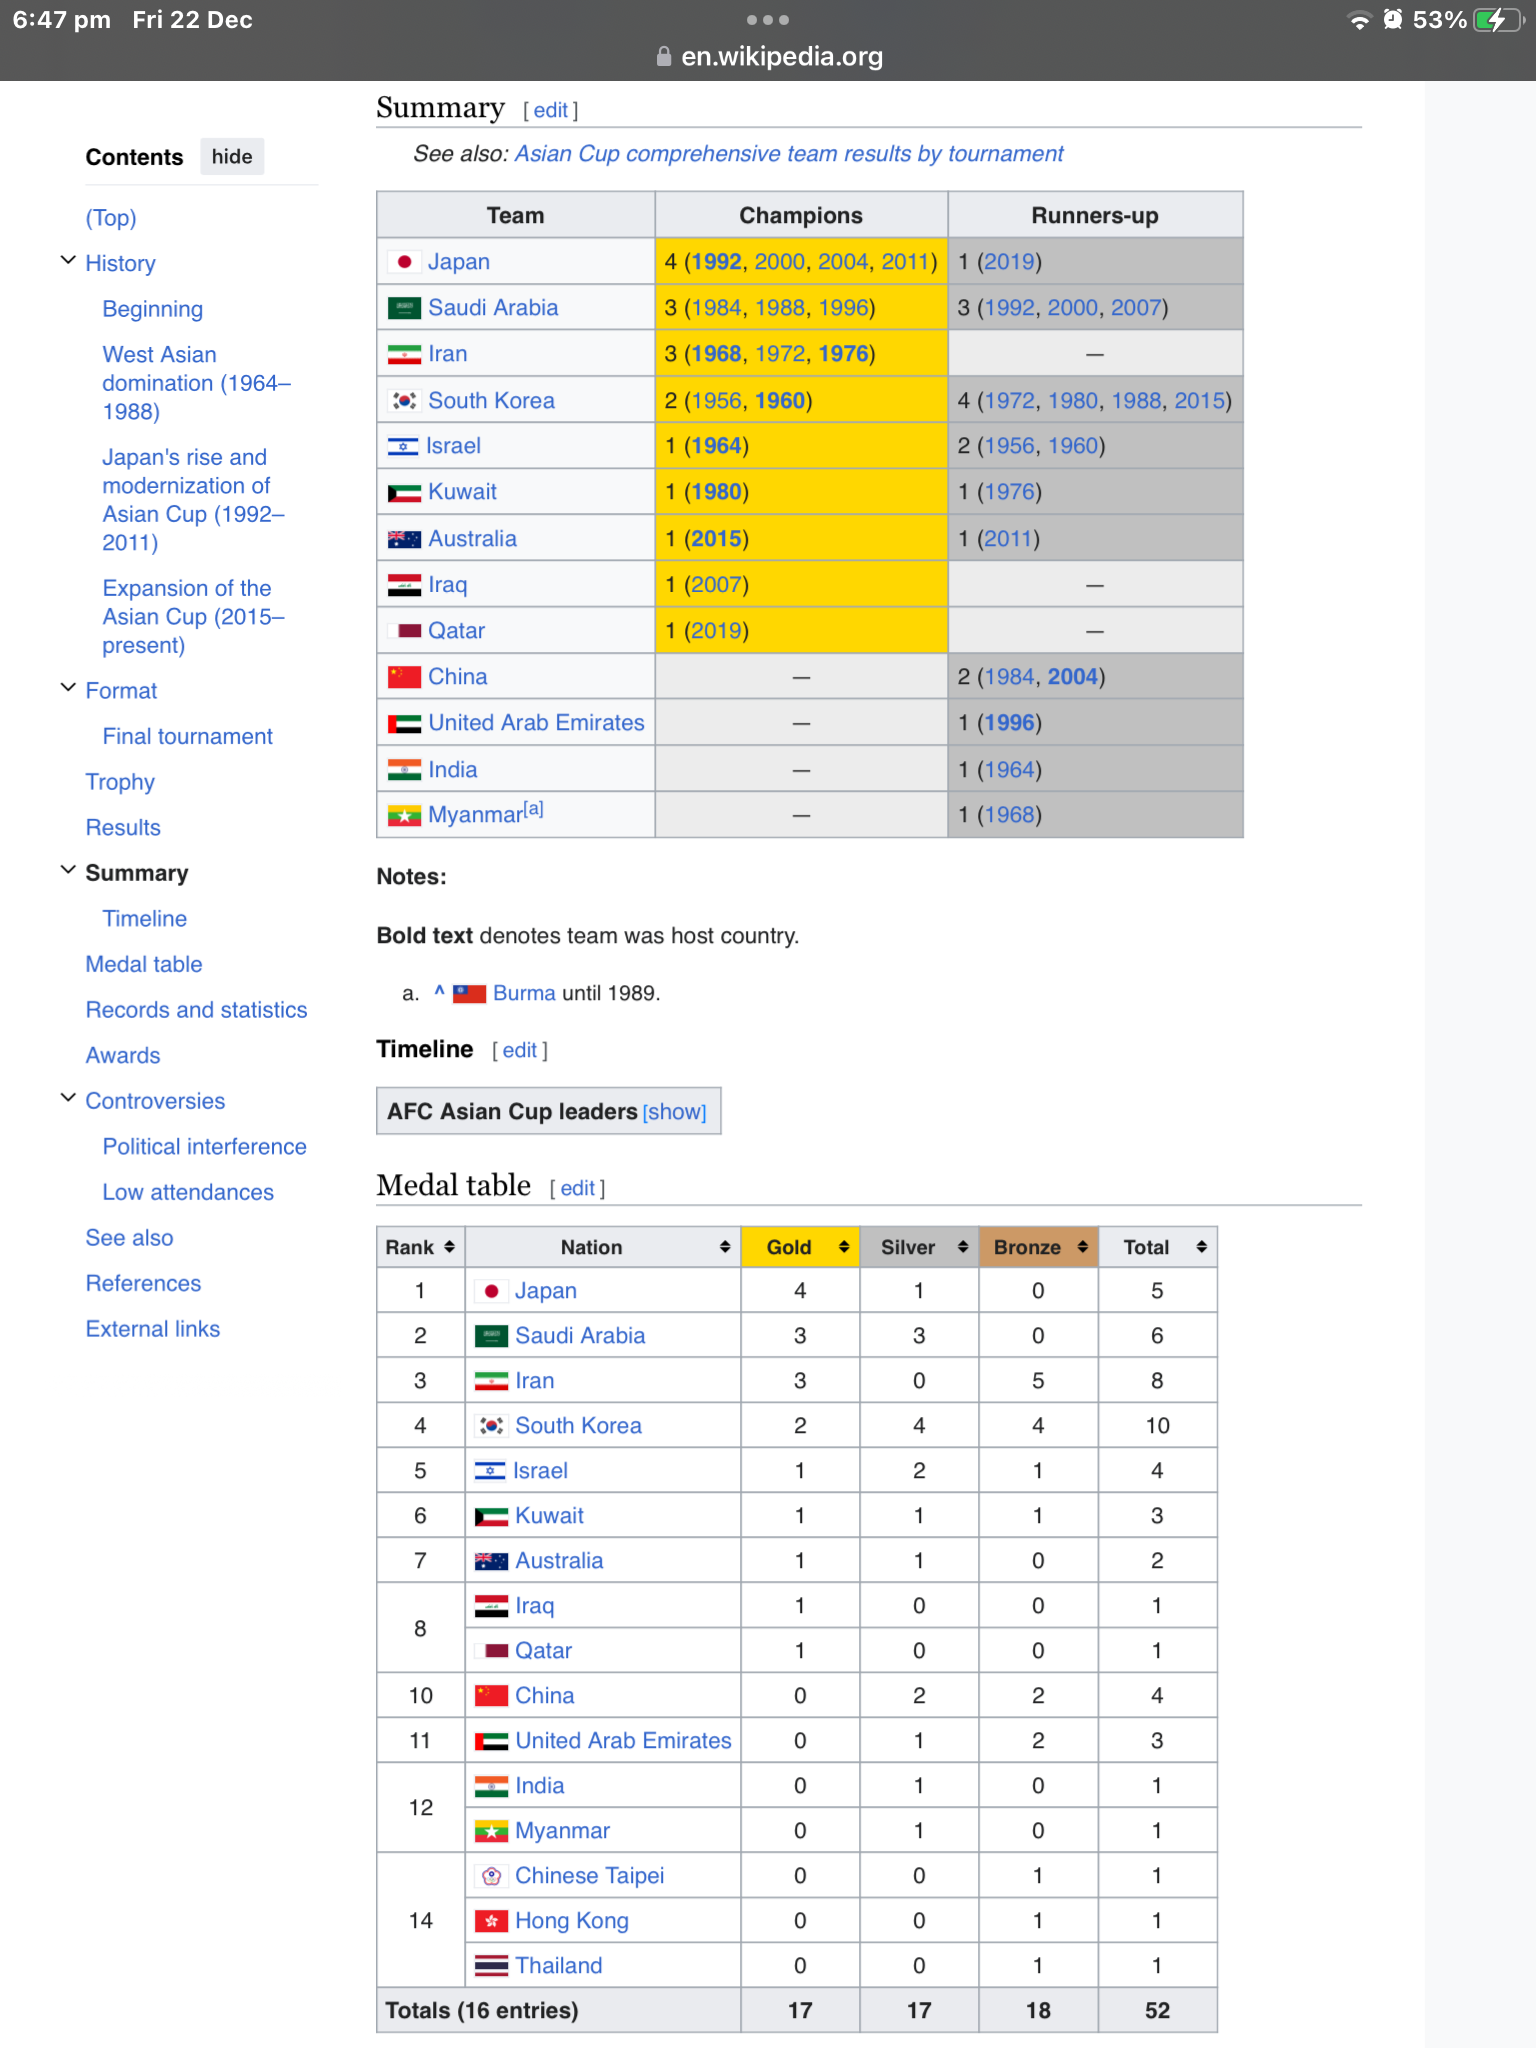1536x2048 pixels.
Task: Click the Saudi Arabia flag in Medal table
Action: [x=491, y=1336]
